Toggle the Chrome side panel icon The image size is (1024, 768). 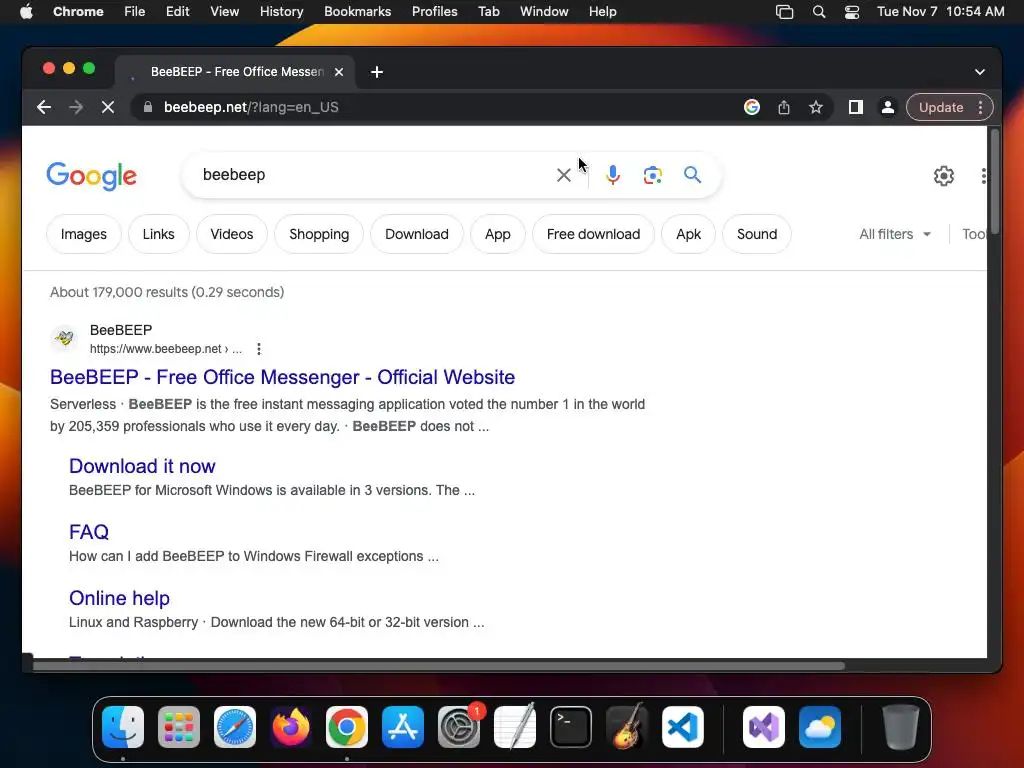point(856,107)
